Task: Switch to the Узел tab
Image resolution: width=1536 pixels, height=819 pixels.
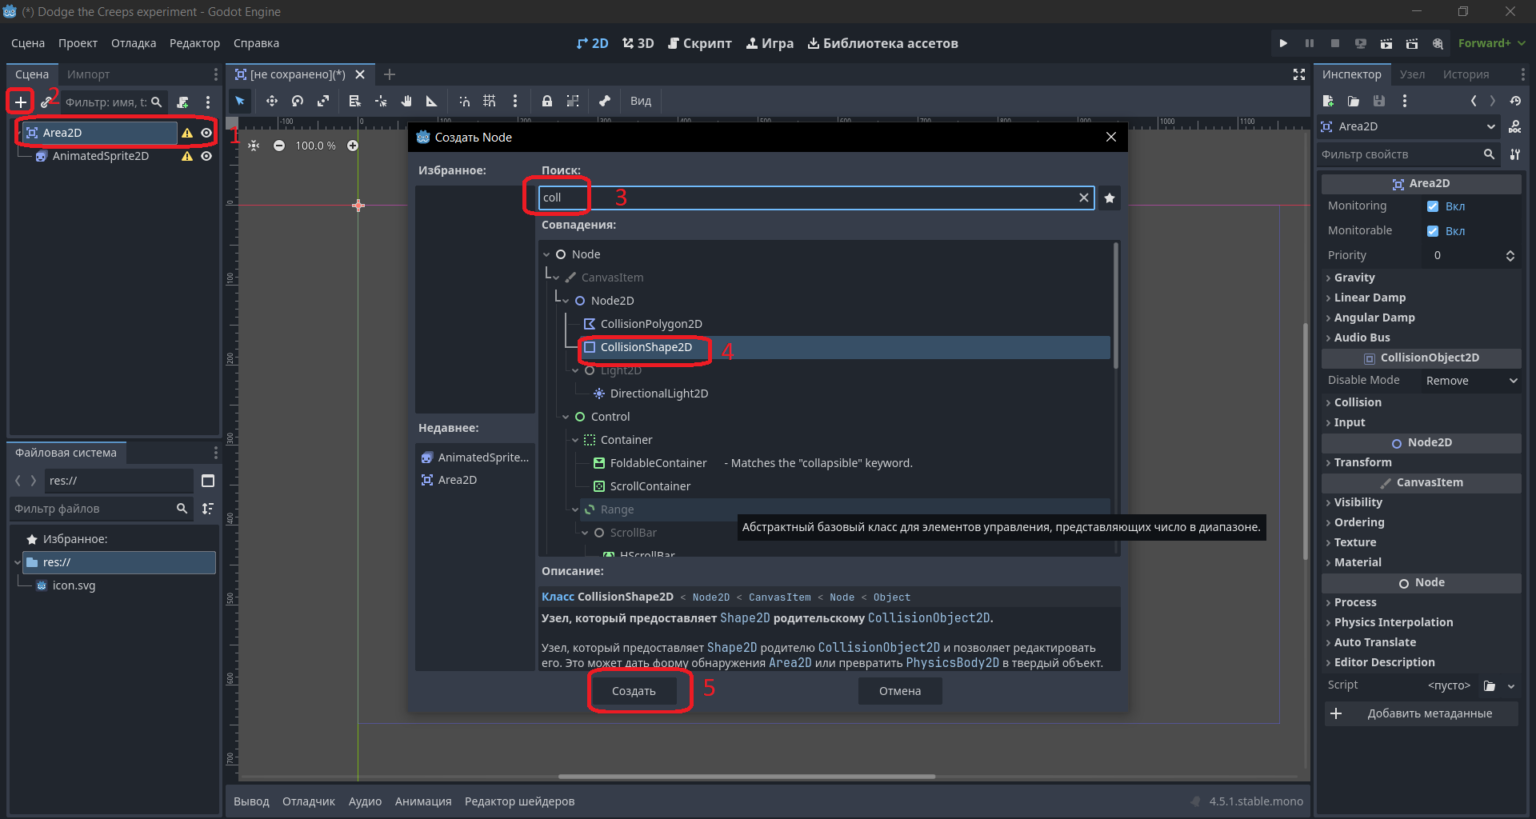Action: point(1412,74)
